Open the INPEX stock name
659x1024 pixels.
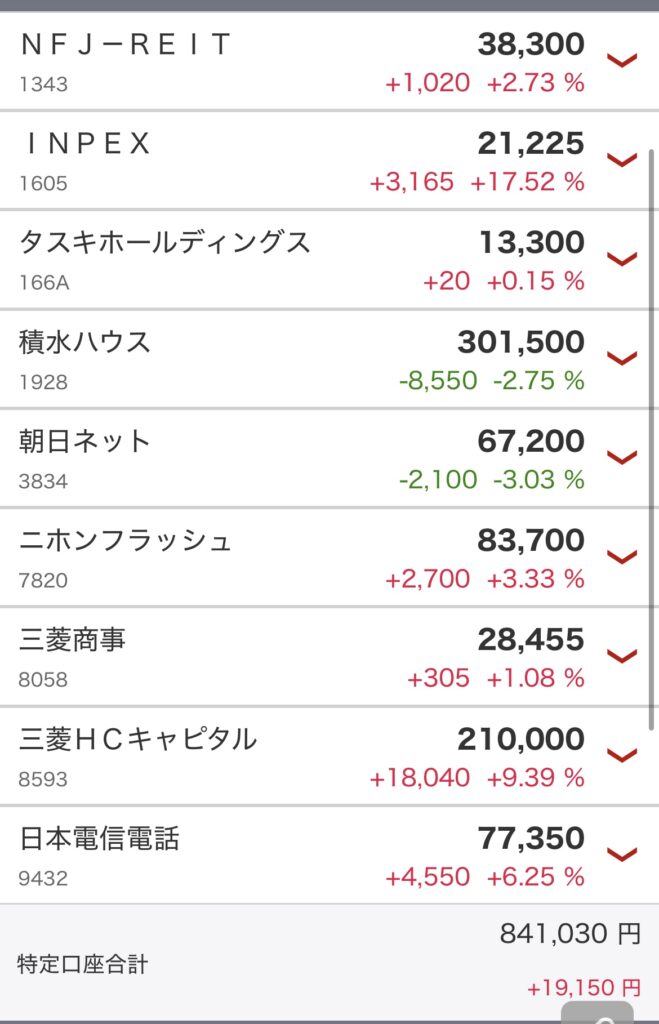[x=86, y=144]
